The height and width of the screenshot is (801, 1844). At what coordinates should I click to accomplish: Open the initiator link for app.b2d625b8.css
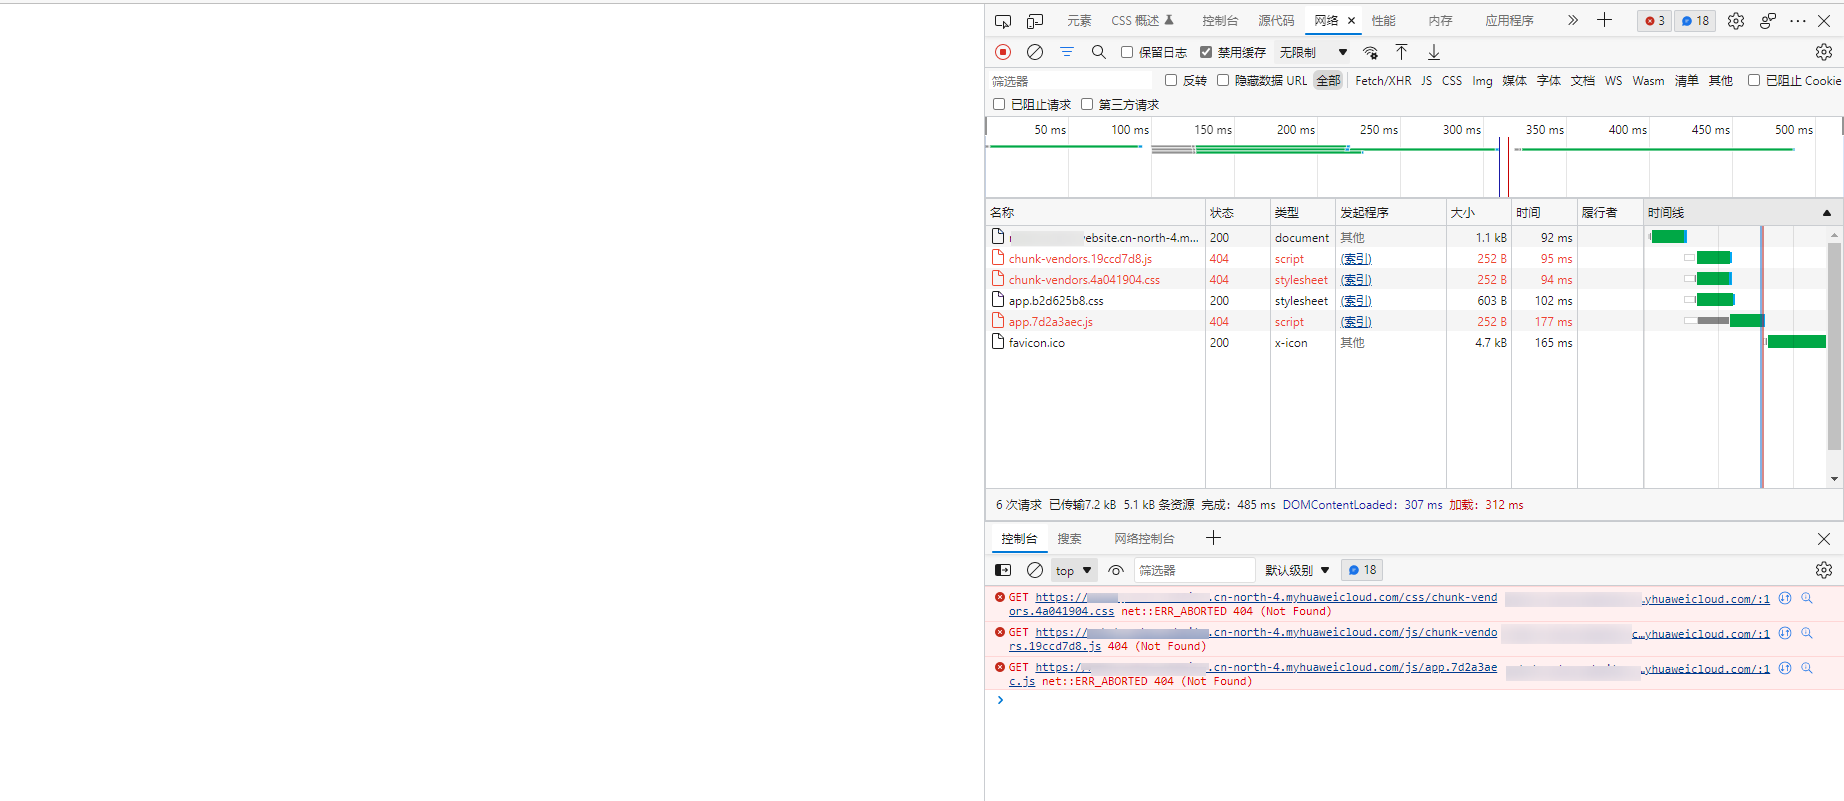click(x=1356, y=301)
